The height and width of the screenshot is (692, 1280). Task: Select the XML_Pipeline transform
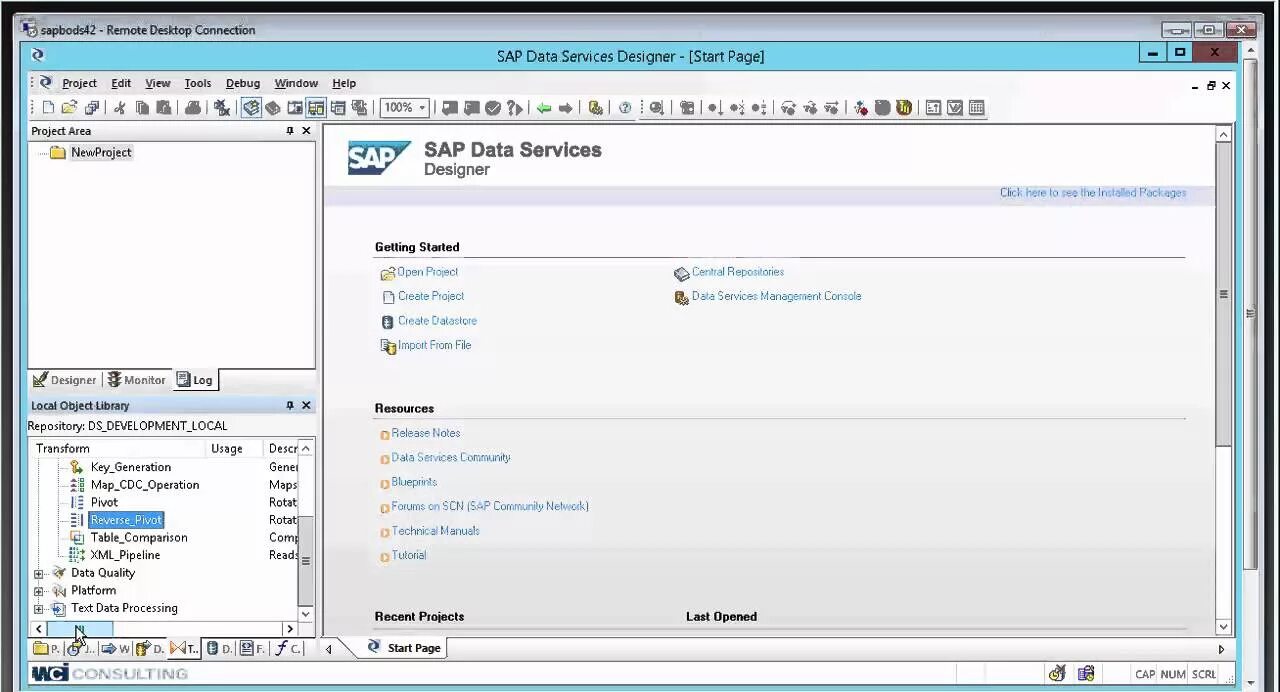click(x=125, y=555)
